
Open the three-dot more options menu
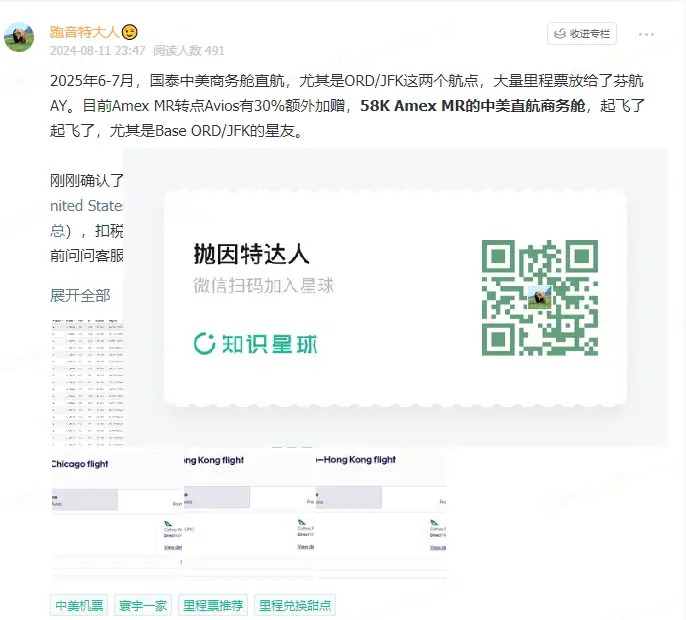[646, 34]
